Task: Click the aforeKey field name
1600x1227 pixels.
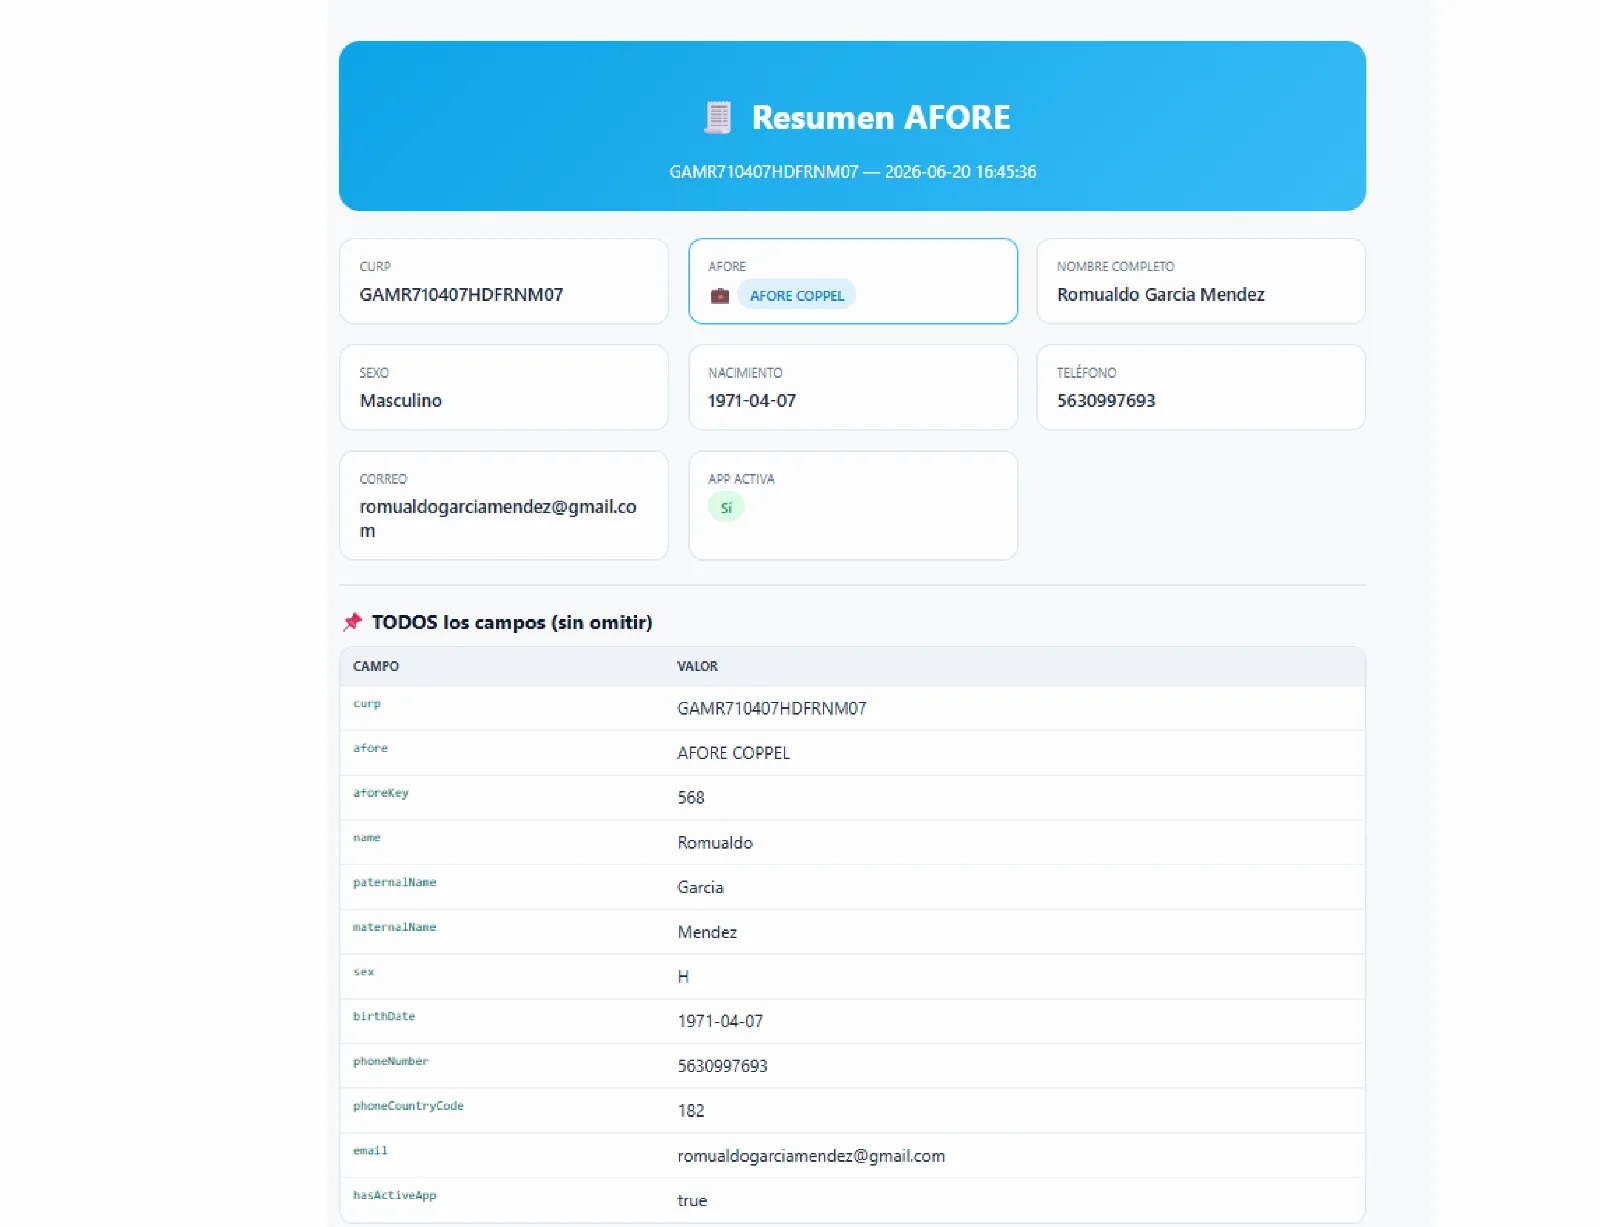Action: (x=381, y=793)
